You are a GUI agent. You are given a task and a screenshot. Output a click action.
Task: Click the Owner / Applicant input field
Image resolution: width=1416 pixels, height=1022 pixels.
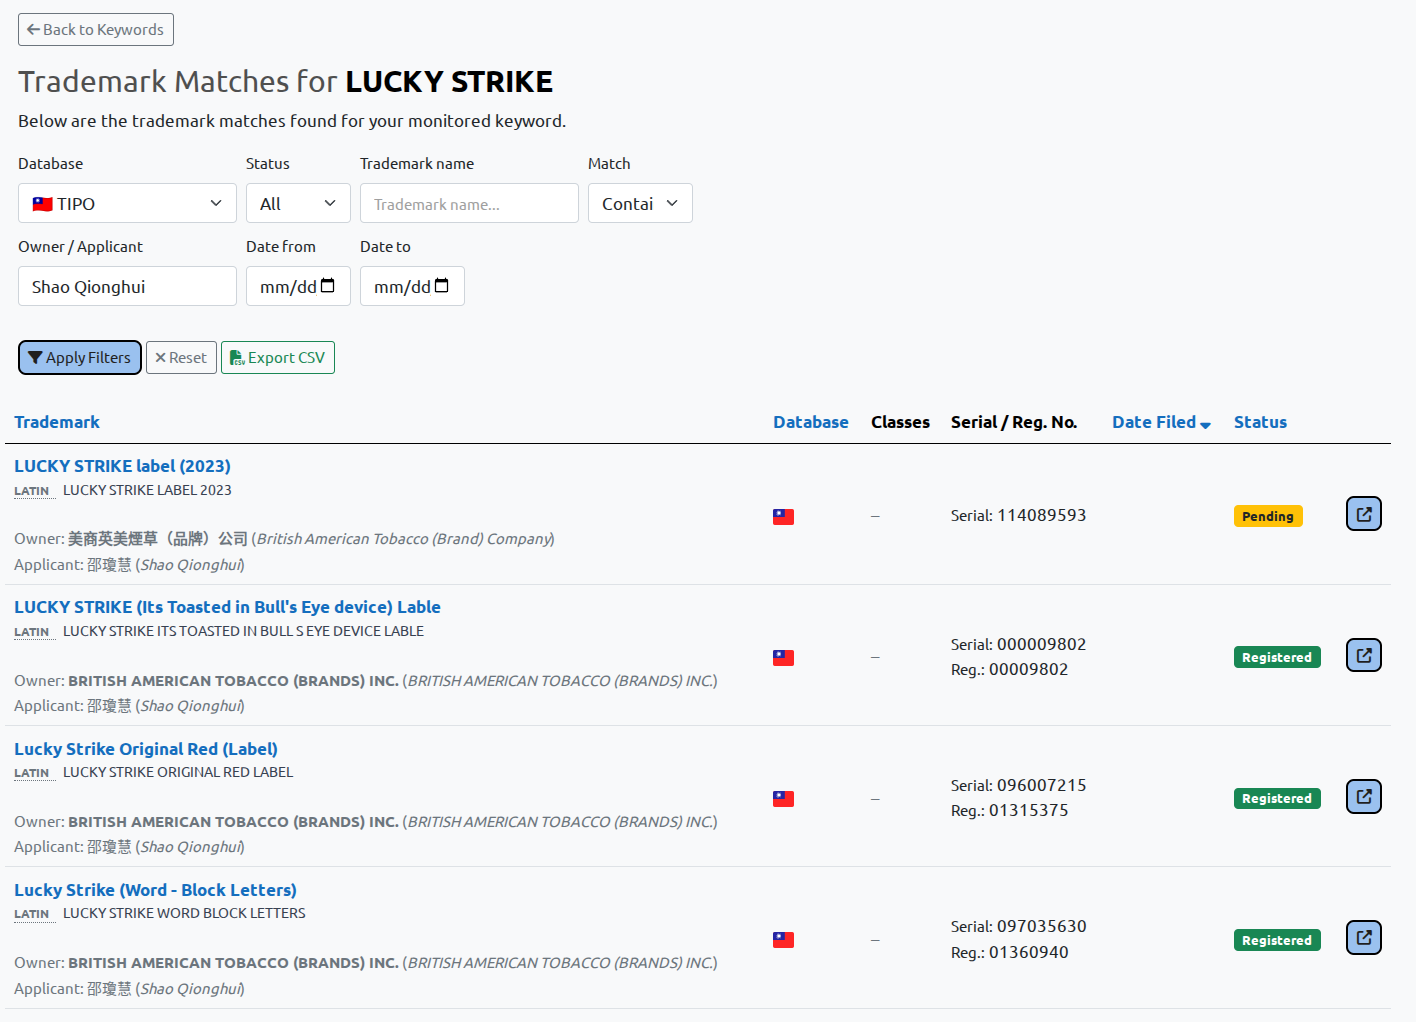[127, 286]
